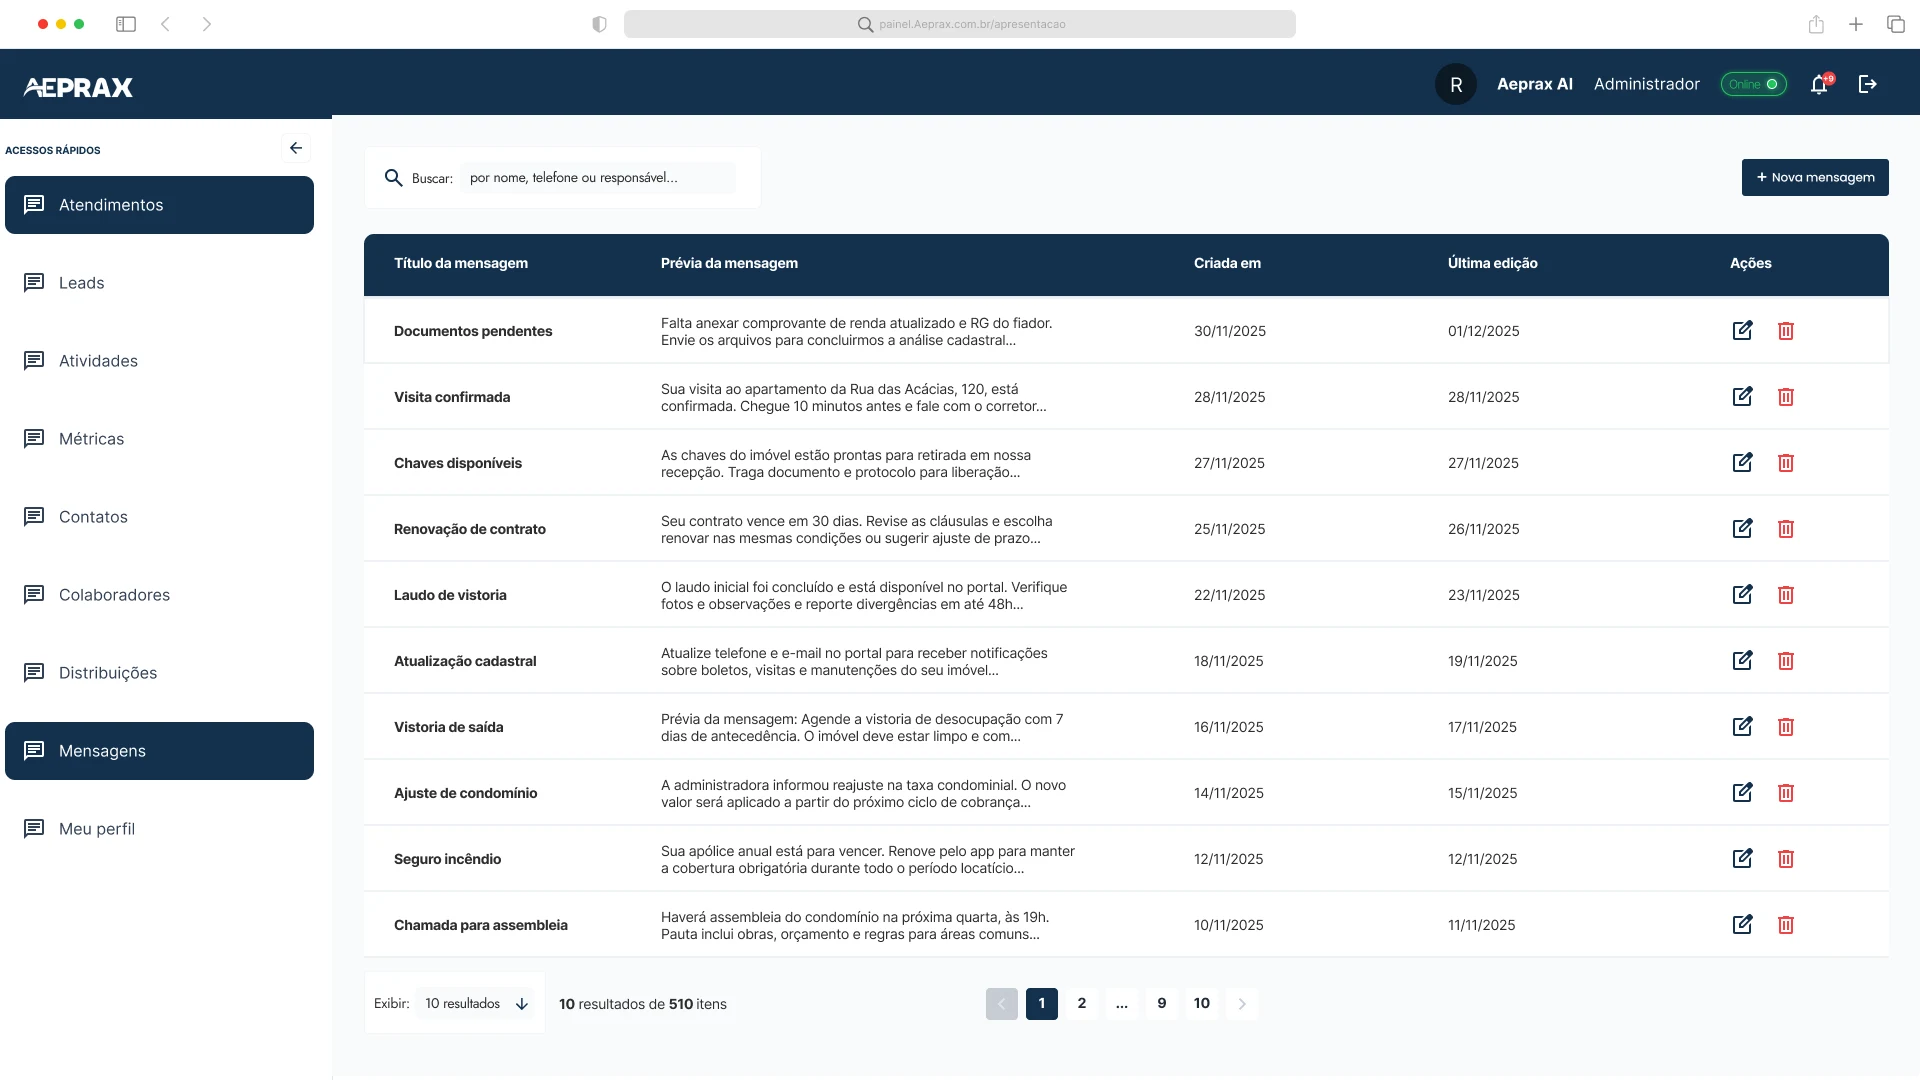Go to pagination page 2
Image resolution: width=1920 pixels, height=1080 pixels.
pyautogui.click(x=1082, y=1003)
